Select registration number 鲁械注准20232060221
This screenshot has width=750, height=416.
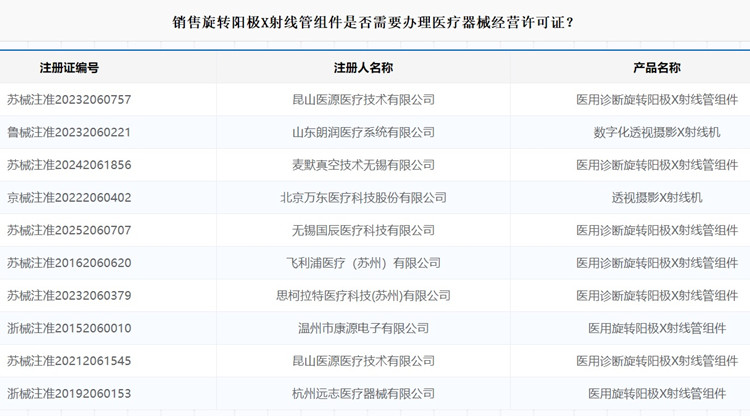tap(69, 132)
